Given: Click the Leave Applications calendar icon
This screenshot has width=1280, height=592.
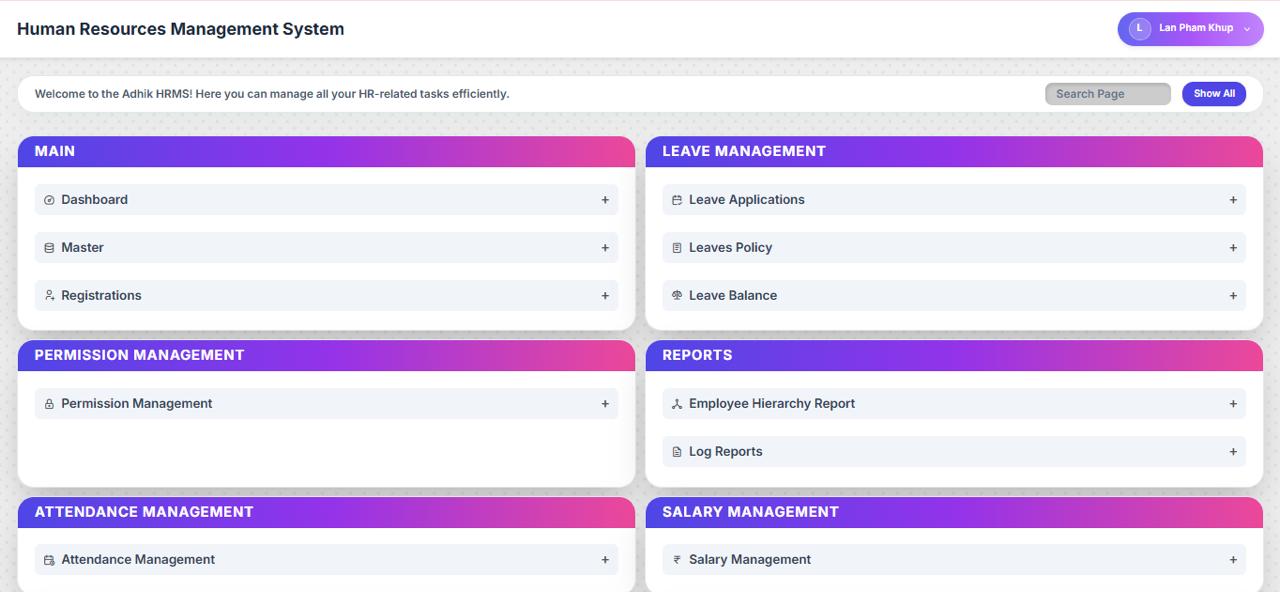Looking at the screenshot, I should coord(677,200).
